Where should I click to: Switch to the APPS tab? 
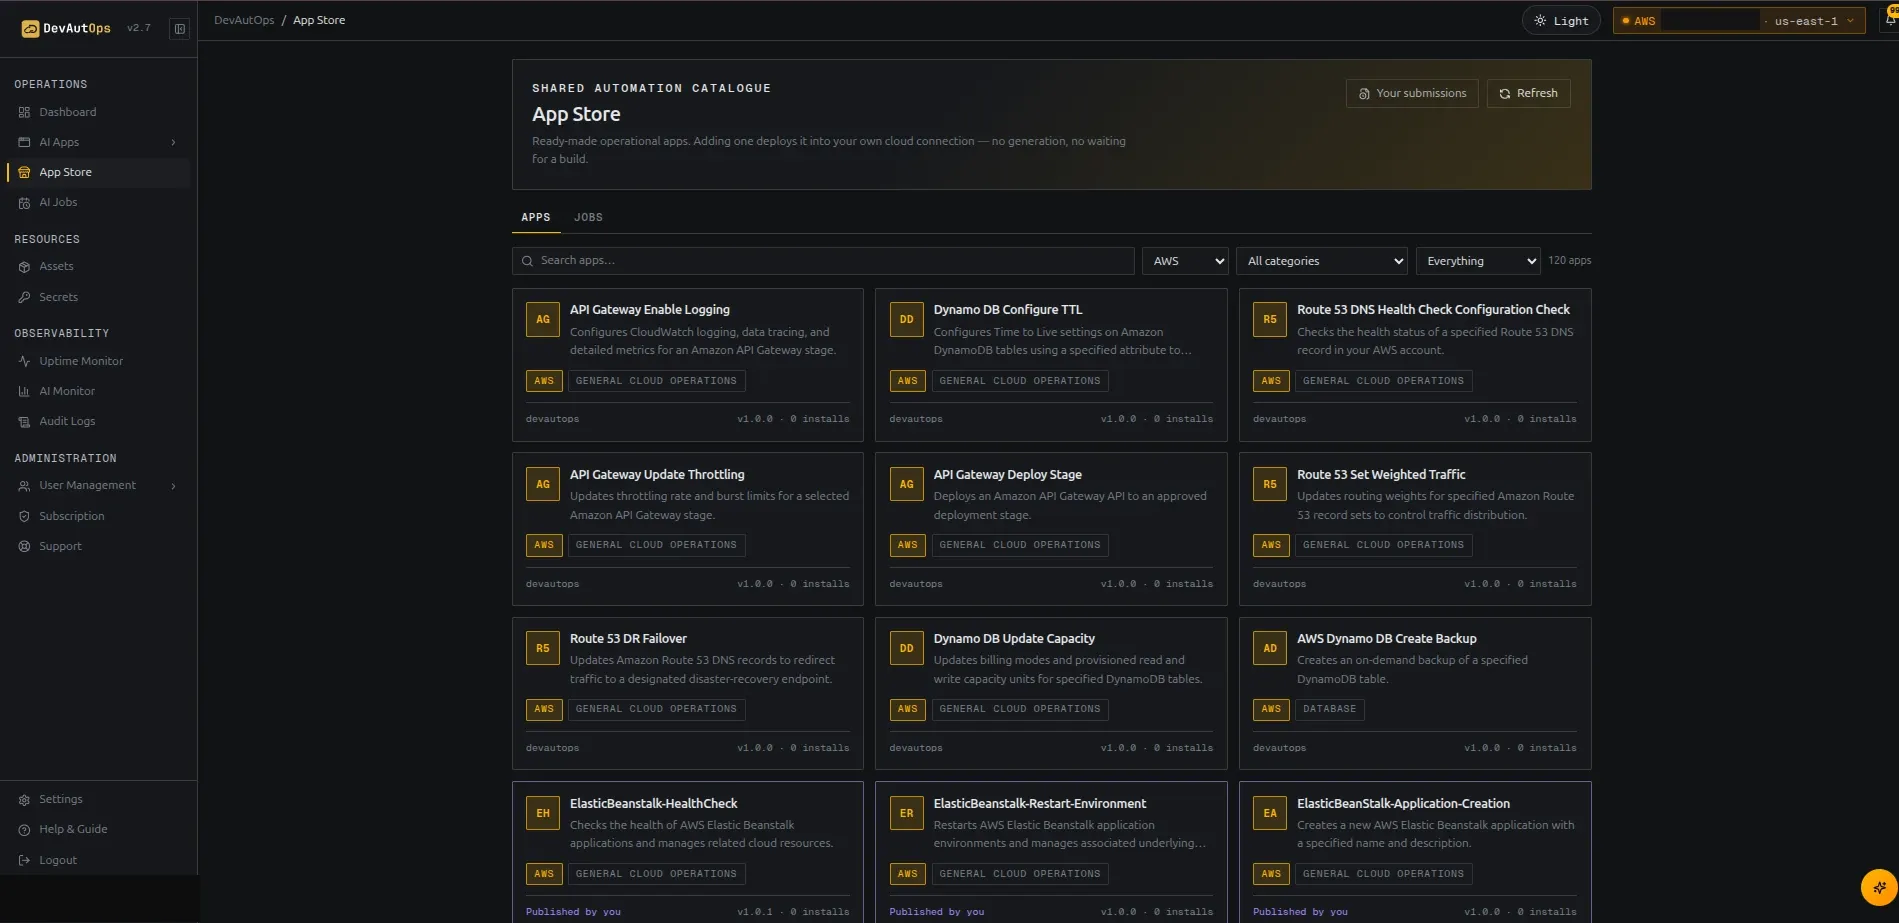point(536,217)
